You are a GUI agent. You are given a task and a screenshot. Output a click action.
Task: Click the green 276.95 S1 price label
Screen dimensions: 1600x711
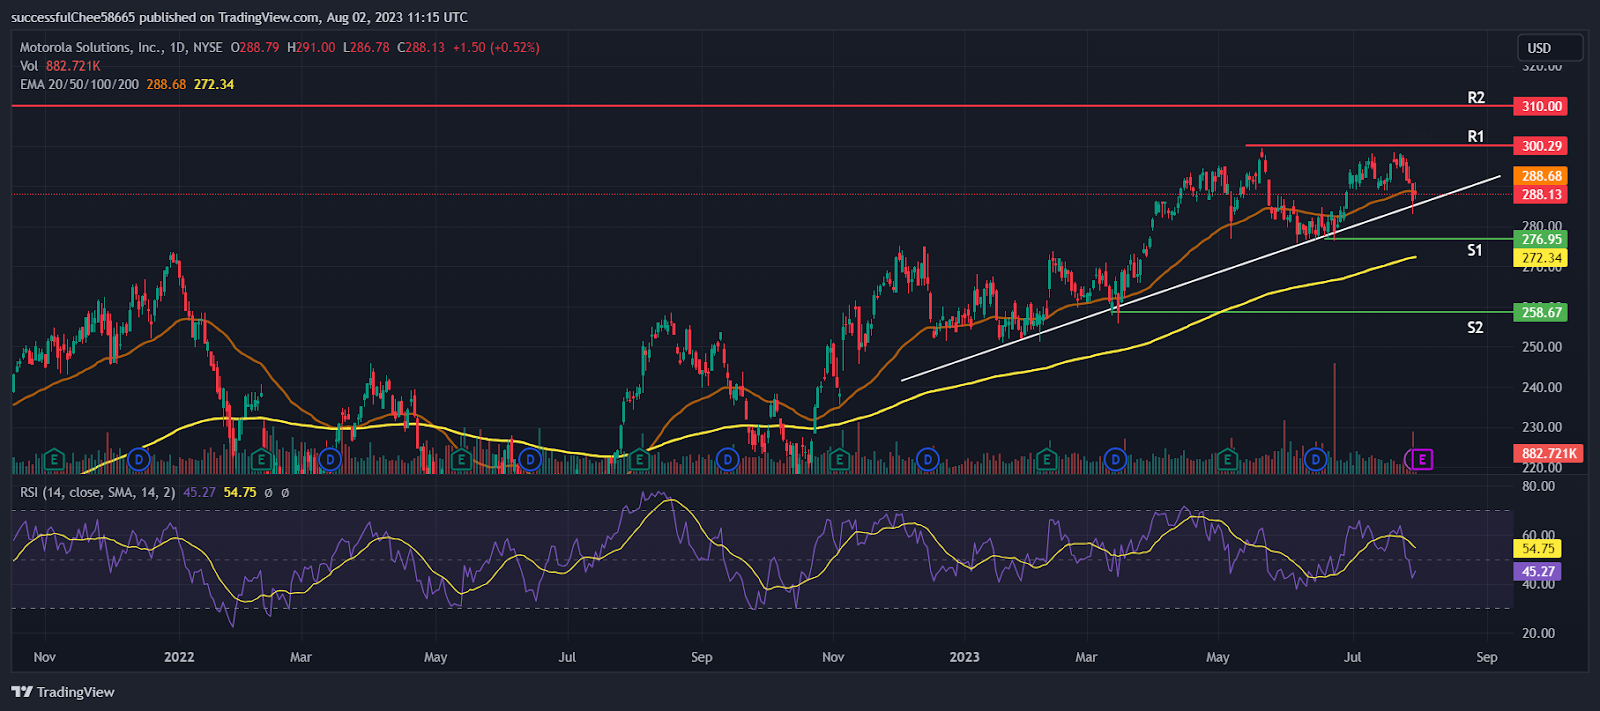tap(1541, 240)
